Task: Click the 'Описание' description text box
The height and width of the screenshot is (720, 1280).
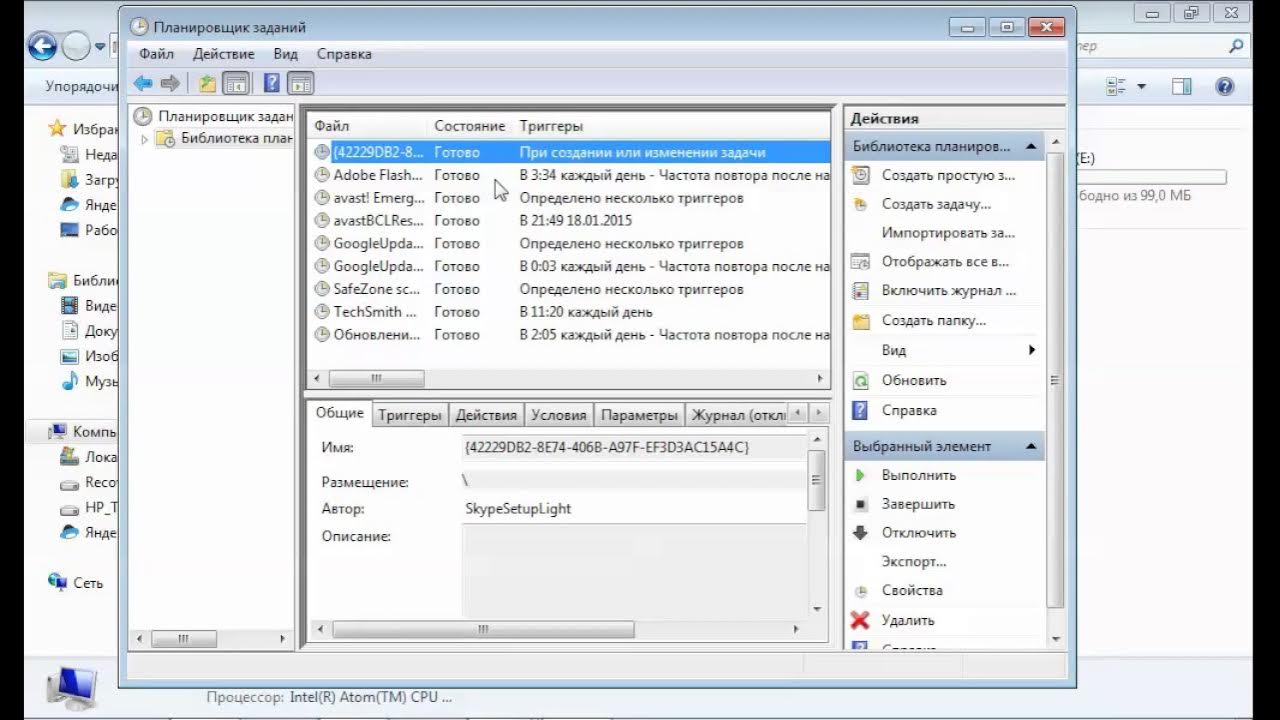Action: pos(633,570)
